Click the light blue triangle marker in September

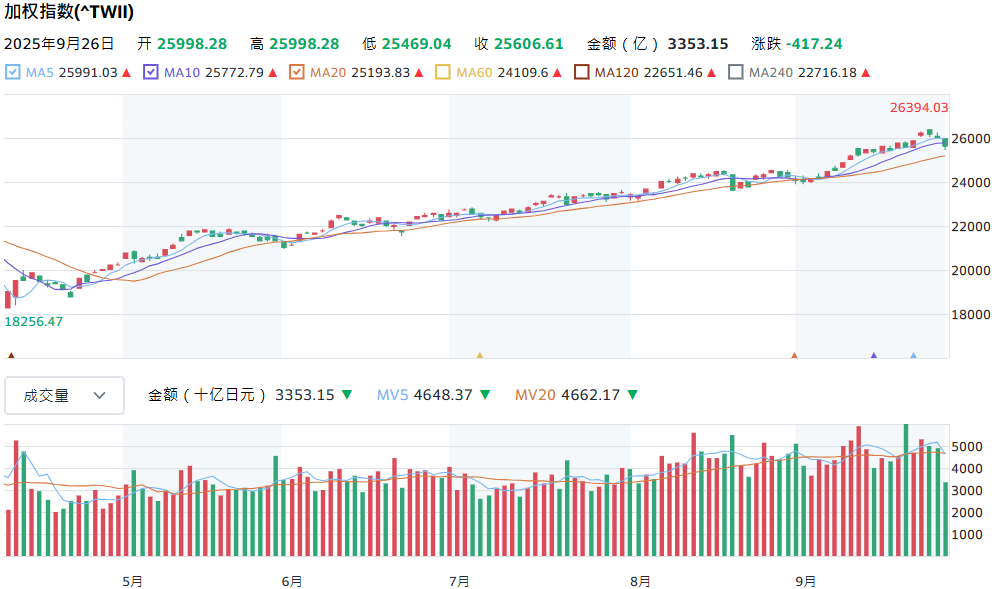pyautogui.click(x=913, y=355)
